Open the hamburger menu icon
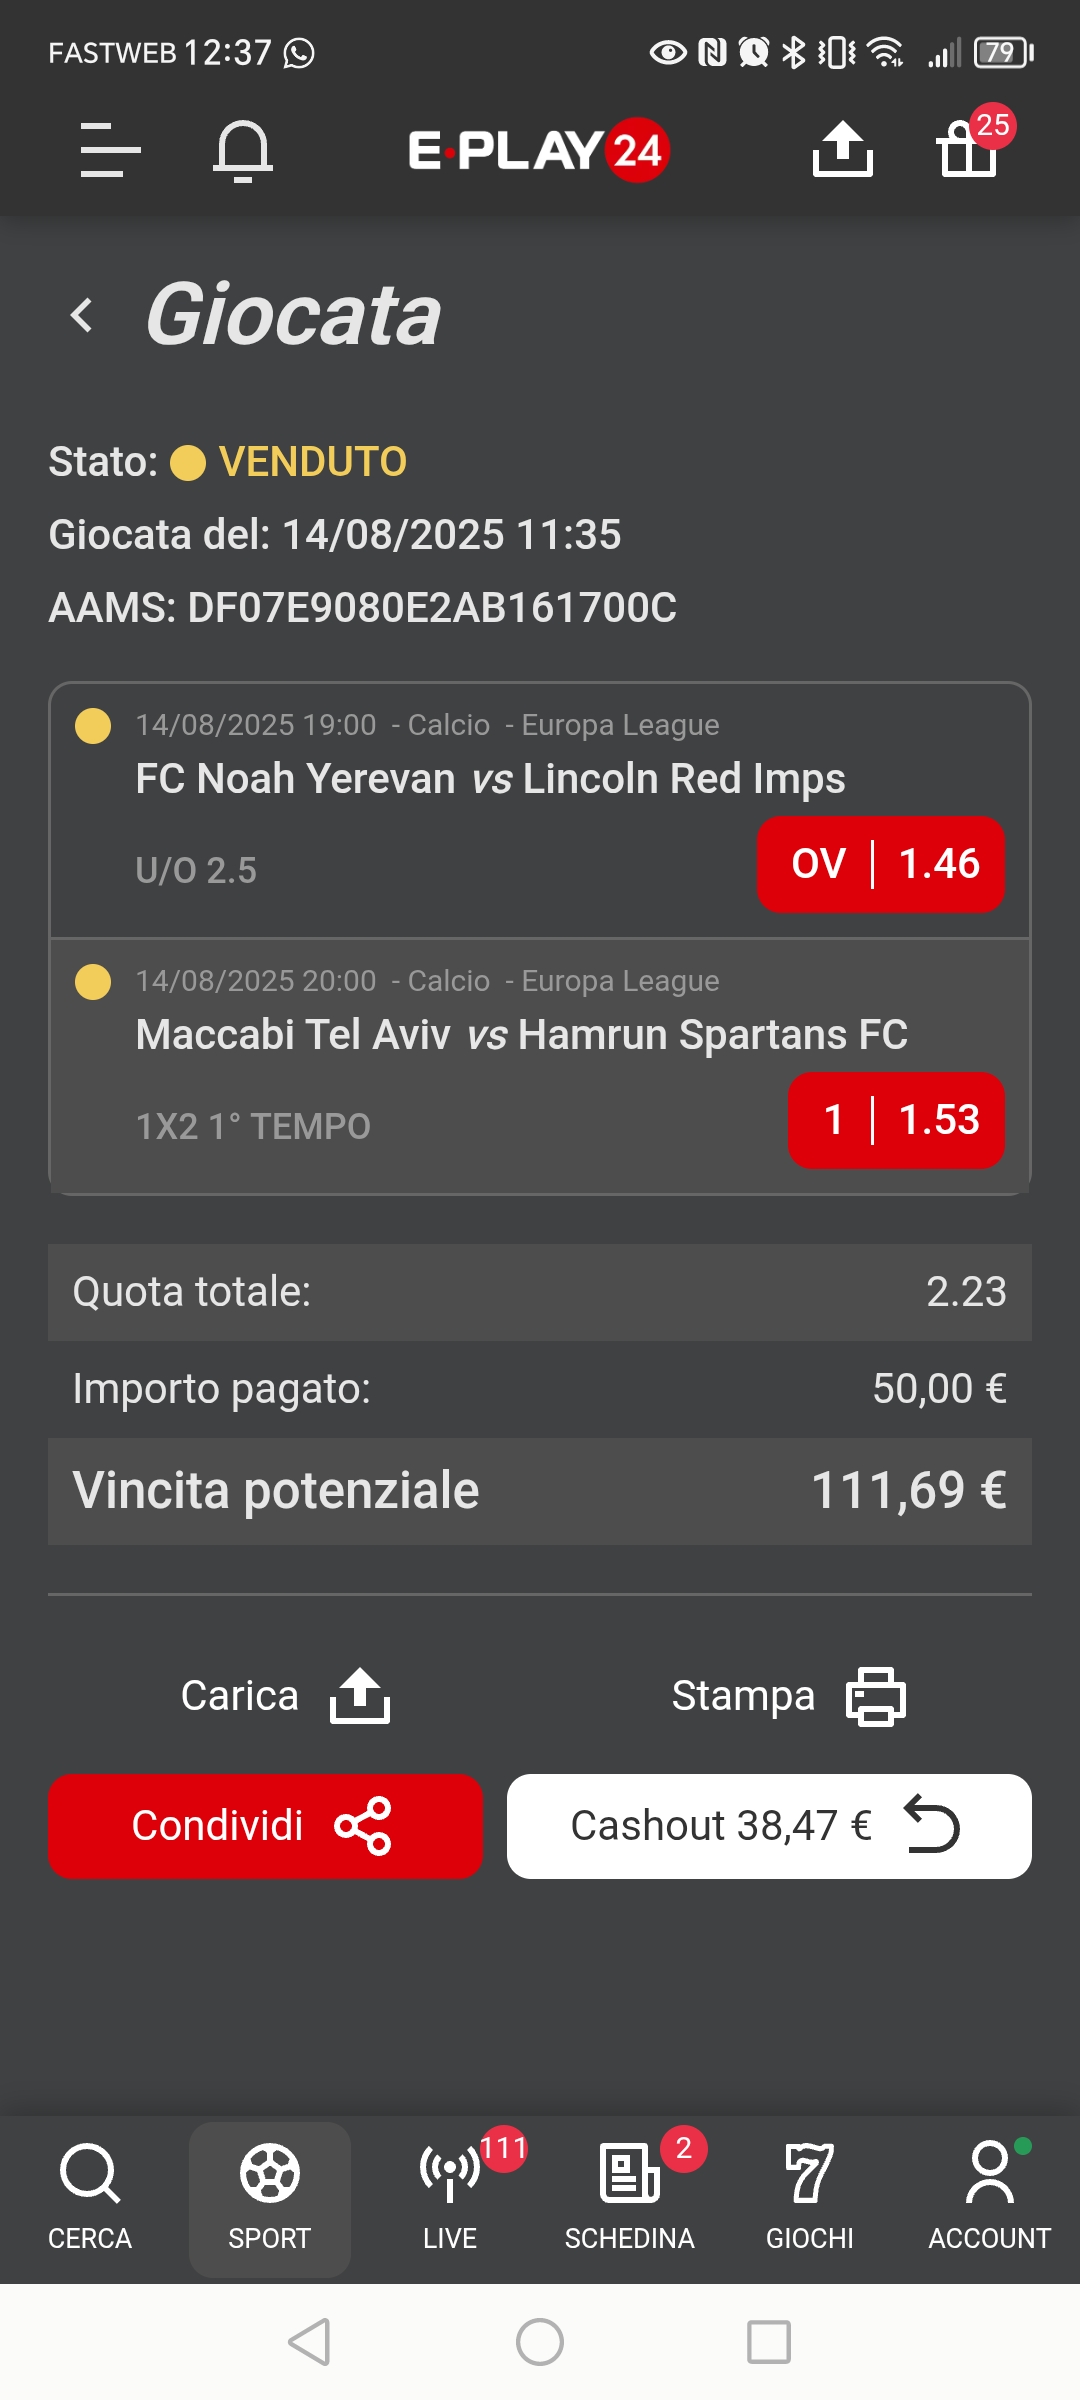The height and width of the screenshot is (2400, 1080). (x=110, y=150)
